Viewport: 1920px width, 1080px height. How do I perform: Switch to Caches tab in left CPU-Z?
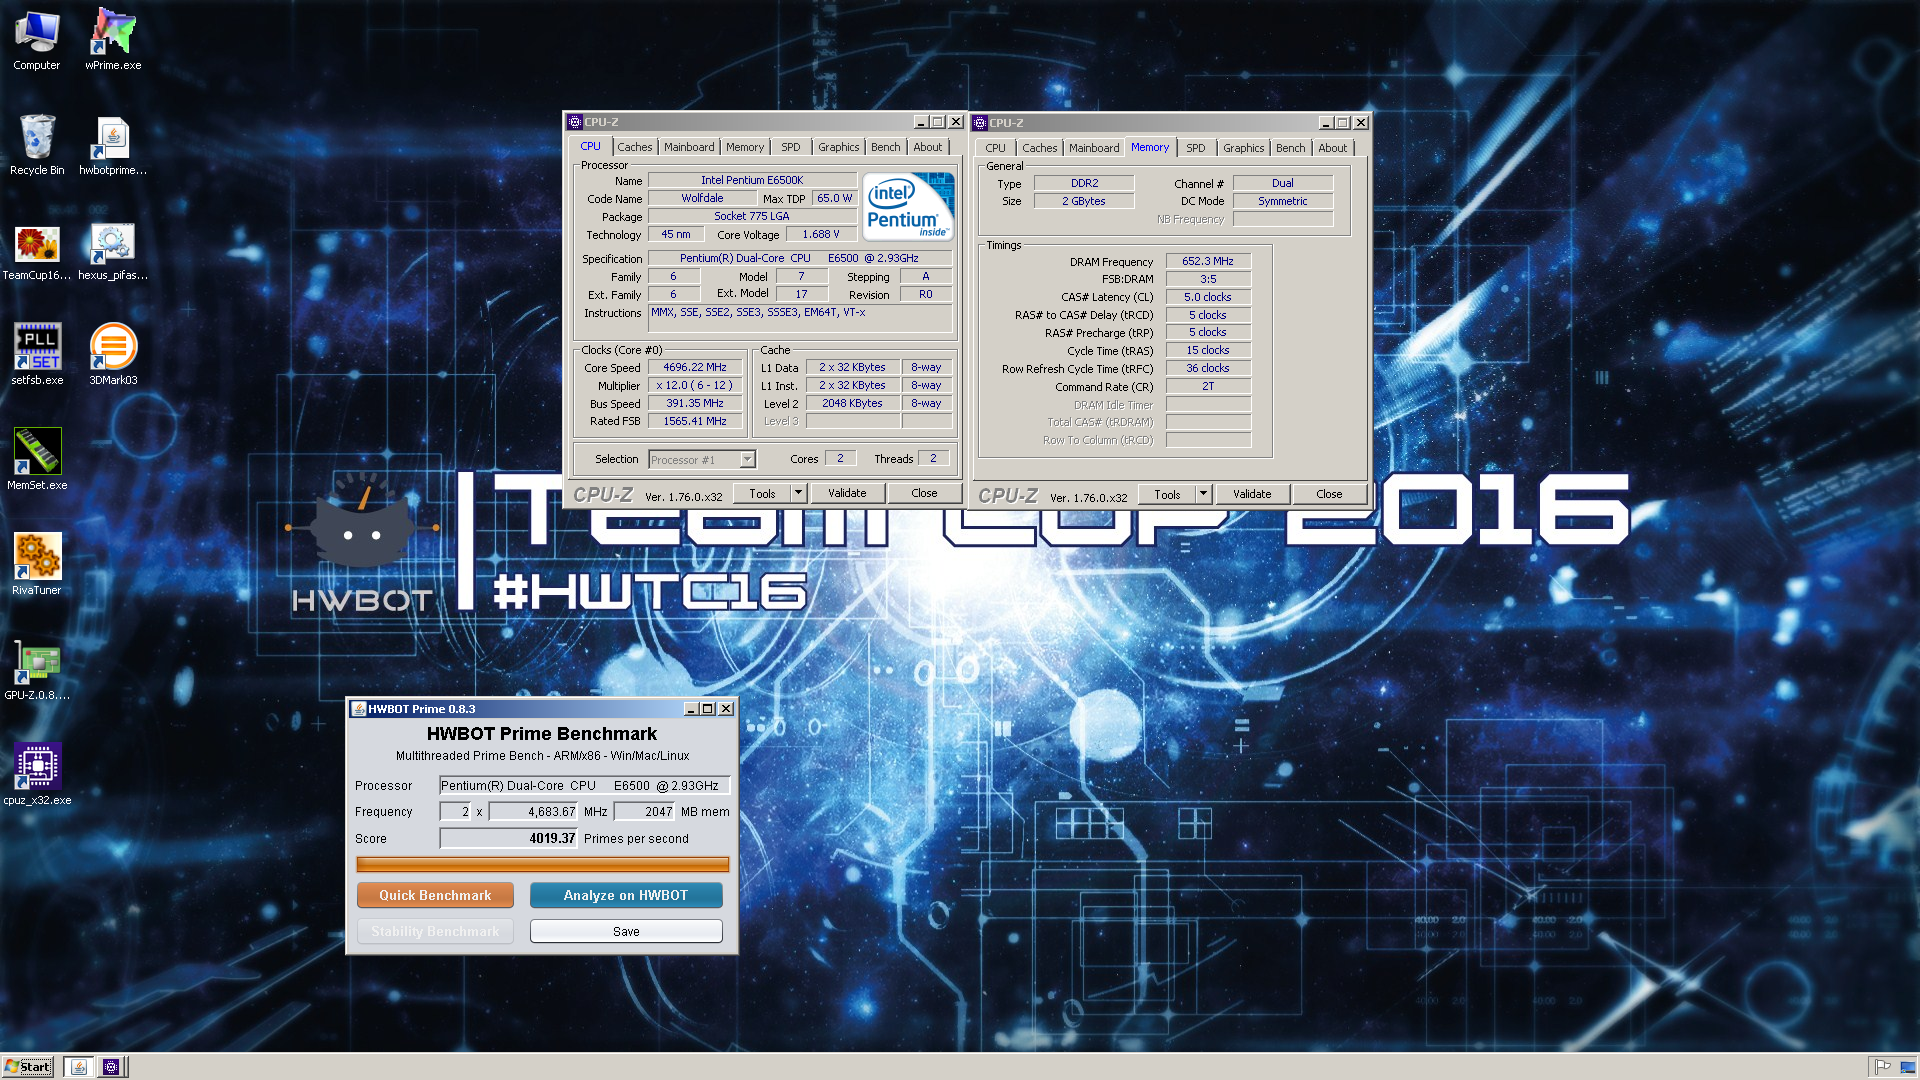(634, 147)
